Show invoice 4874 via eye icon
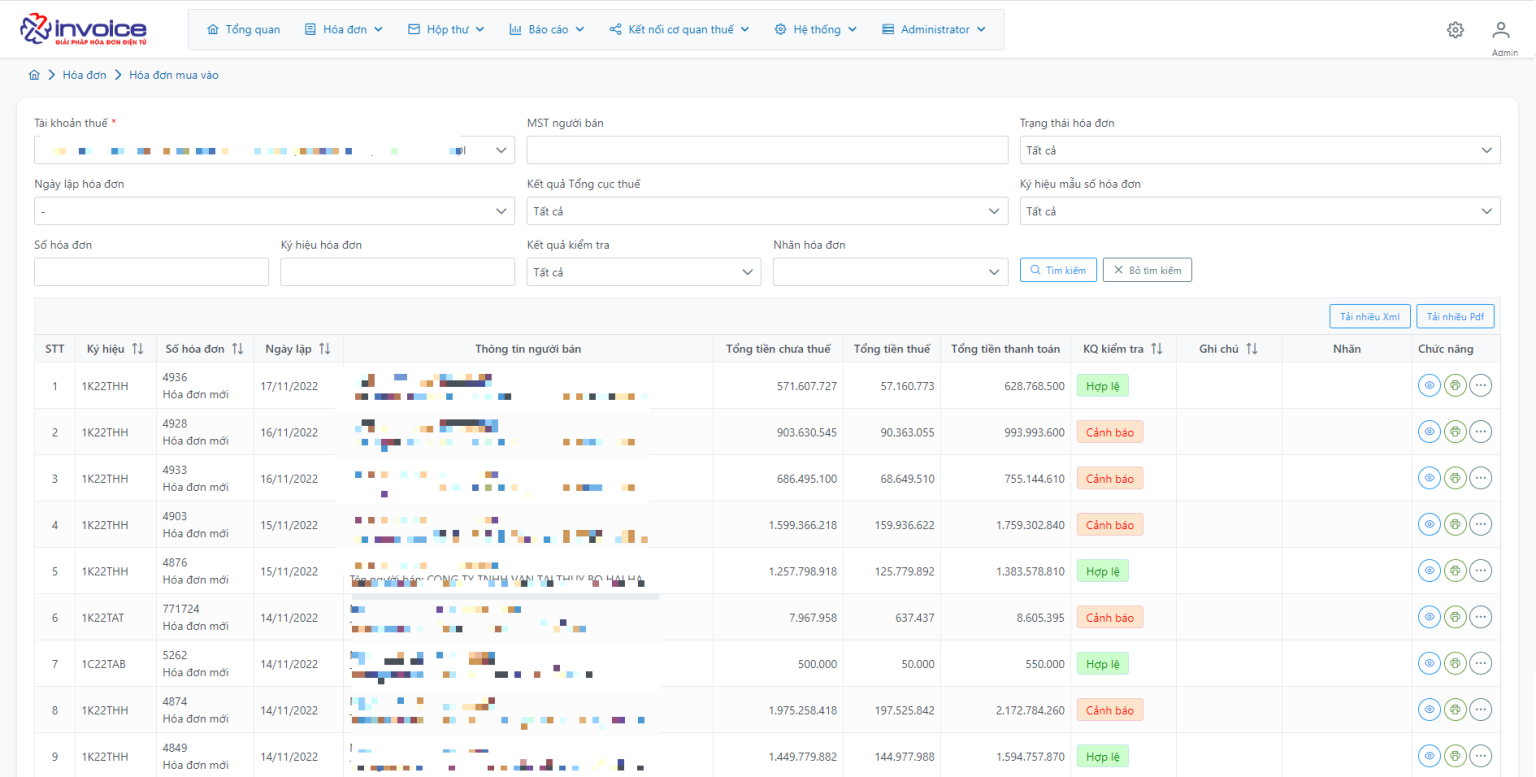 (1430, 710)
